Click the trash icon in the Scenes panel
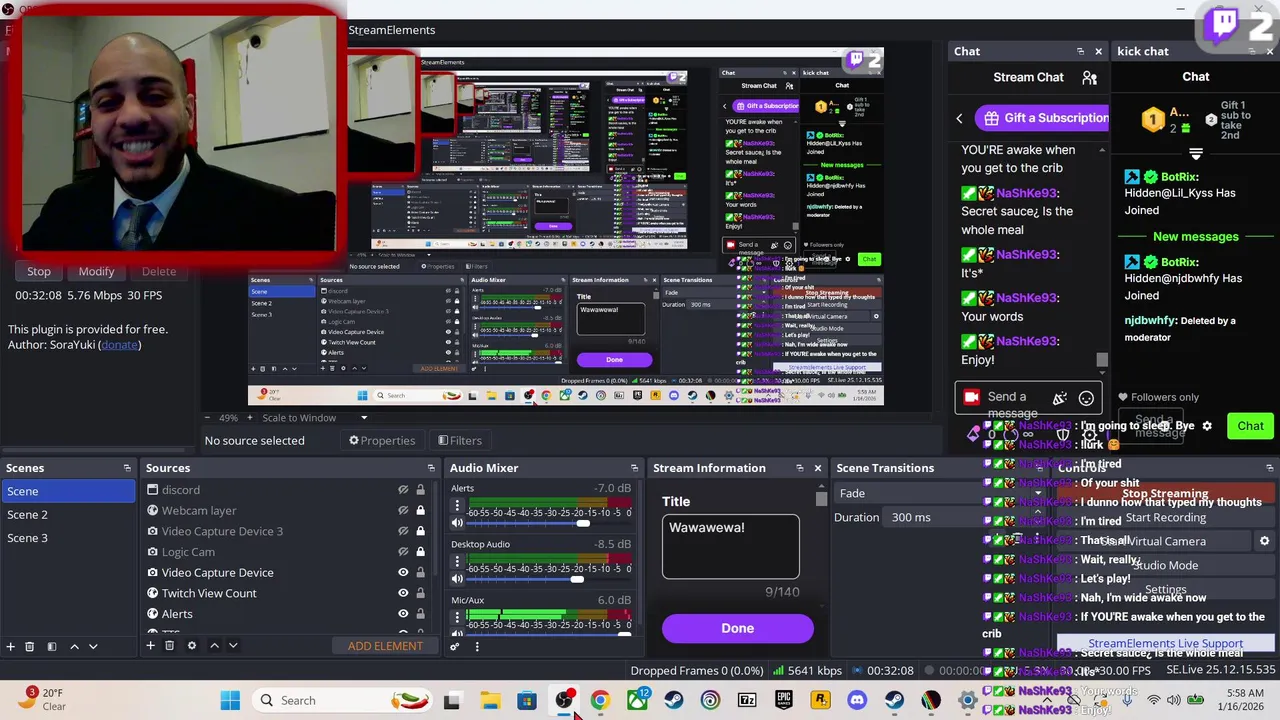This screenshot has width=1280, height=720. 29,646
